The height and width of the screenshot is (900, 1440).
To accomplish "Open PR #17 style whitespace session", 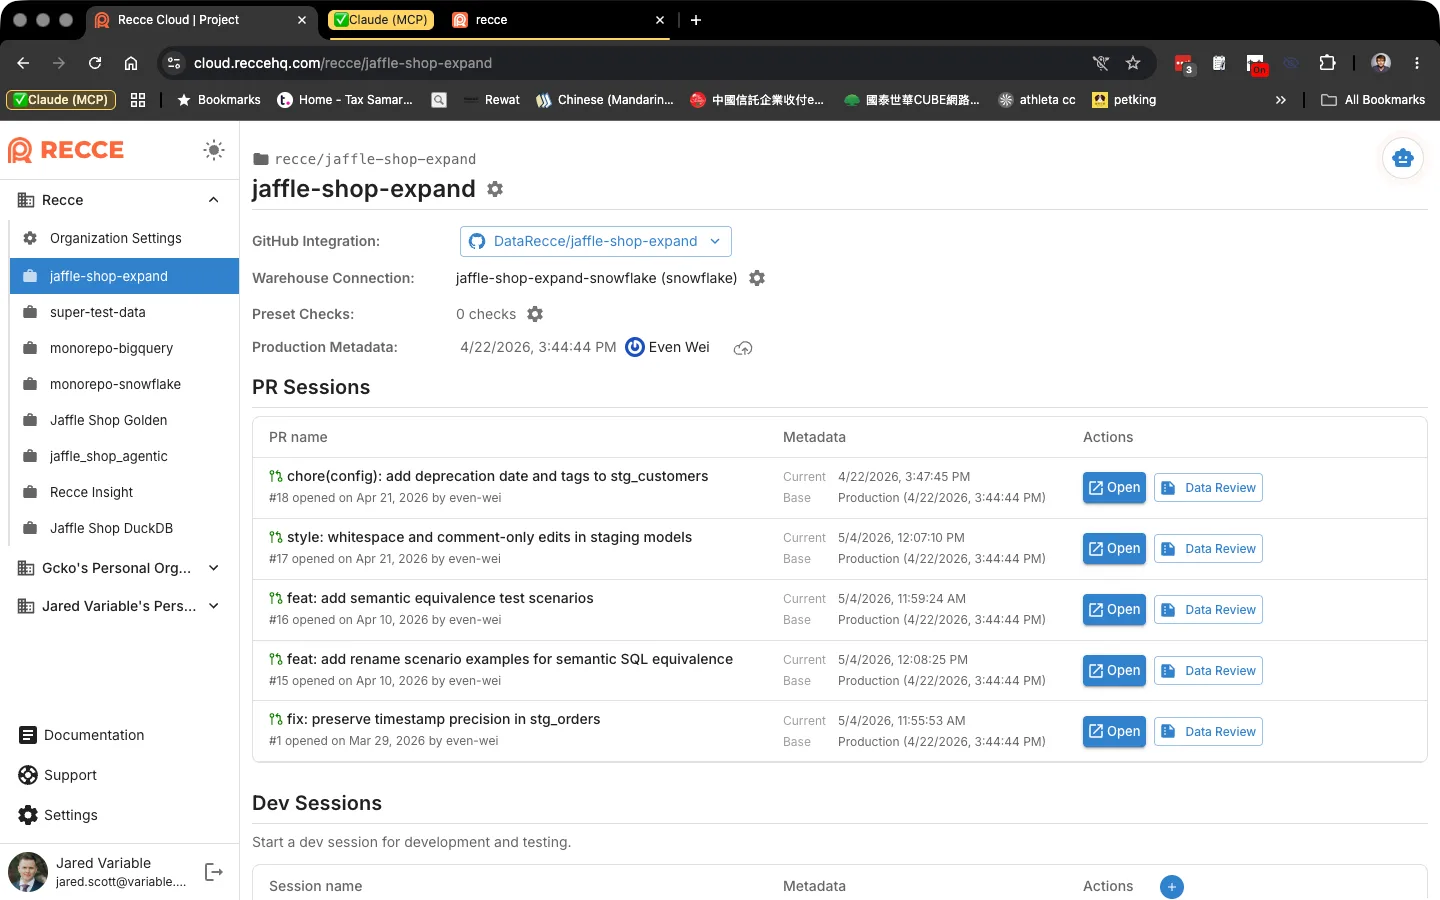I will [x=1114, y=549].
